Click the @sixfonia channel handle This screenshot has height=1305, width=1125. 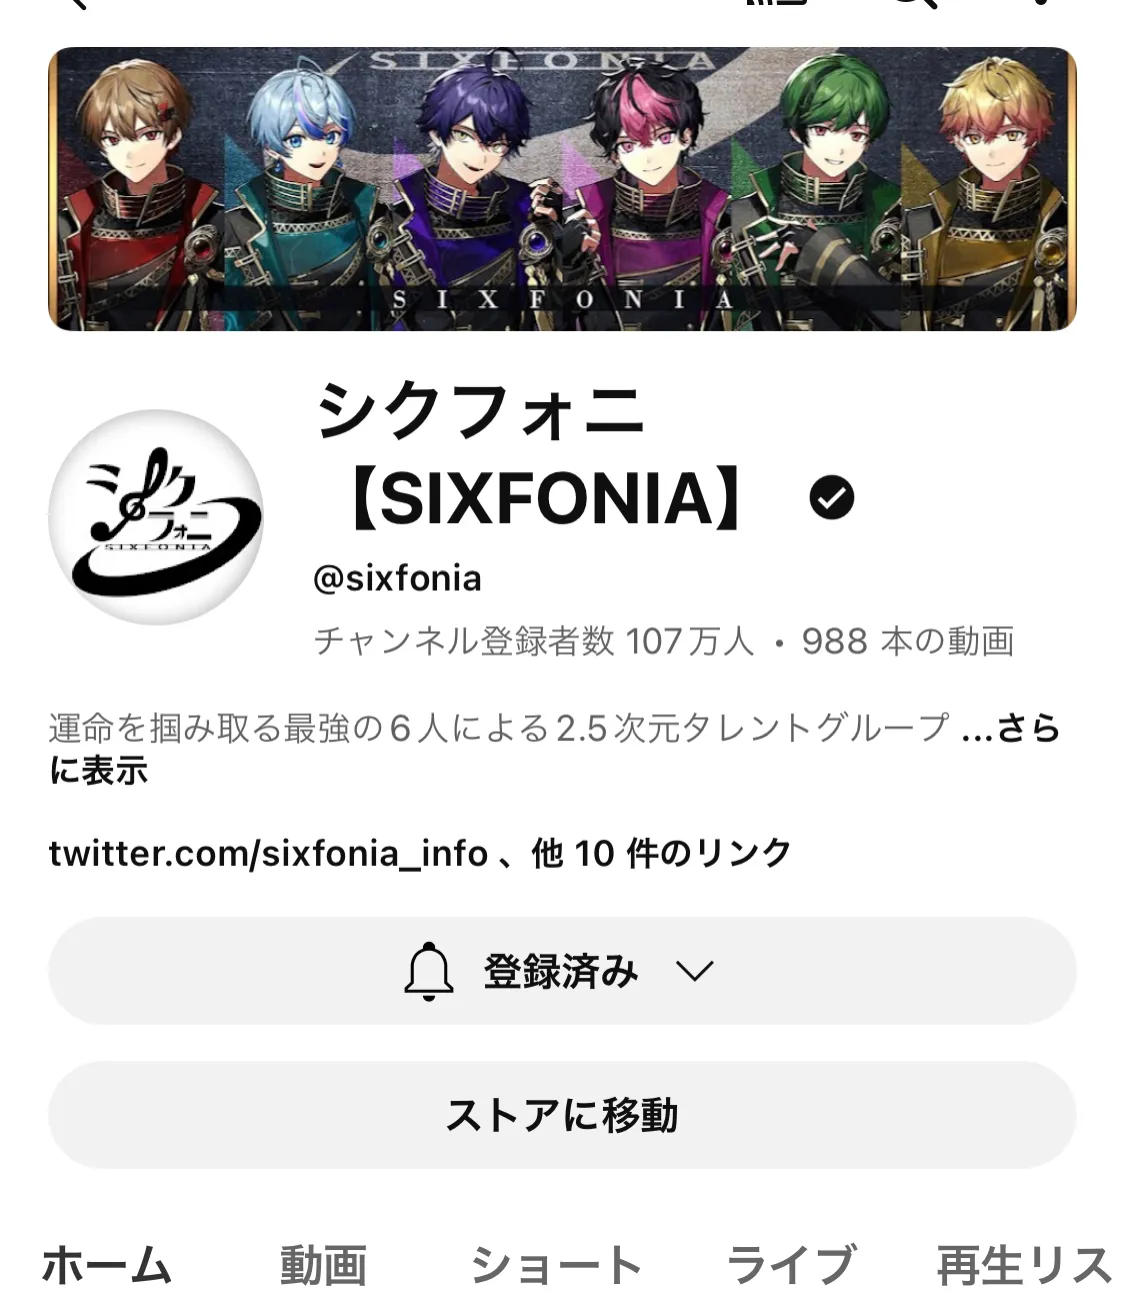[397, 579]
